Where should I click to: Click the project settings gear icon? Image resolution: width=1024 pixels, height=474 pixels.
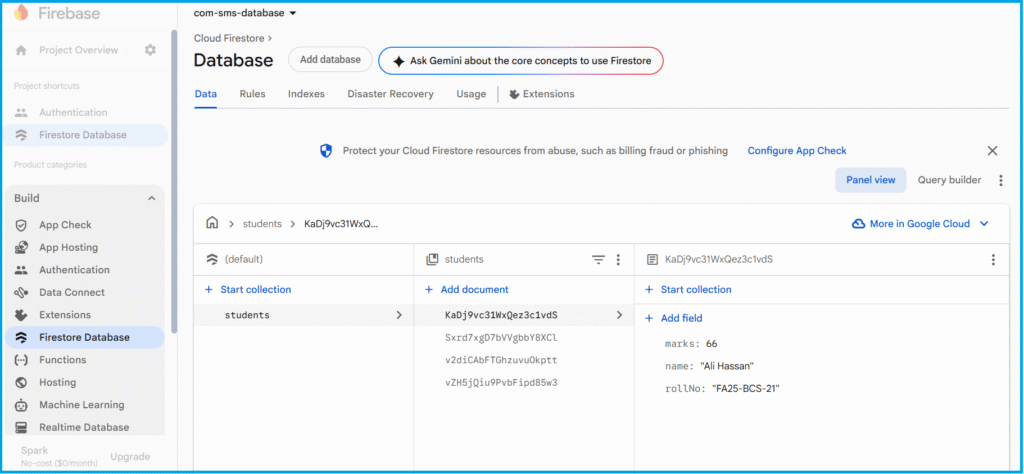(150, 50)
